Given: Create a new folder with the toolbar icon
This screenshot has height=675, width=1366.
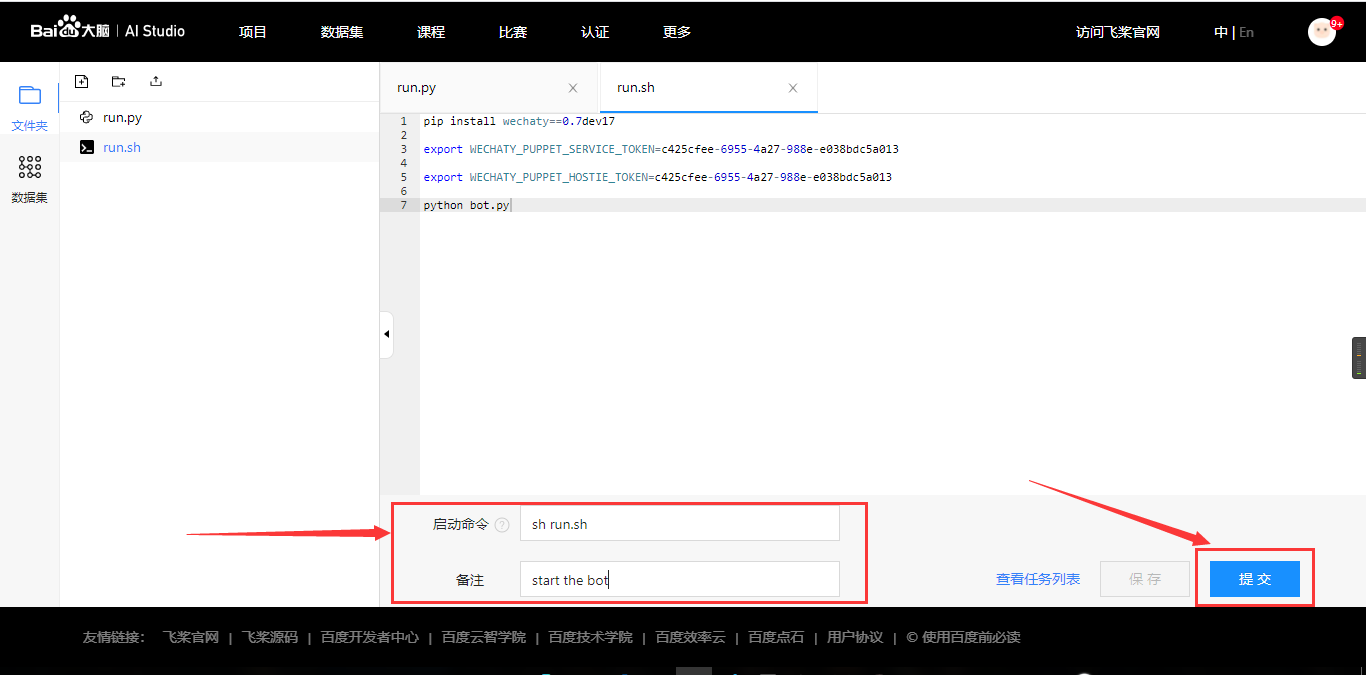Looking at the screenshot, I should coord(119,82).
